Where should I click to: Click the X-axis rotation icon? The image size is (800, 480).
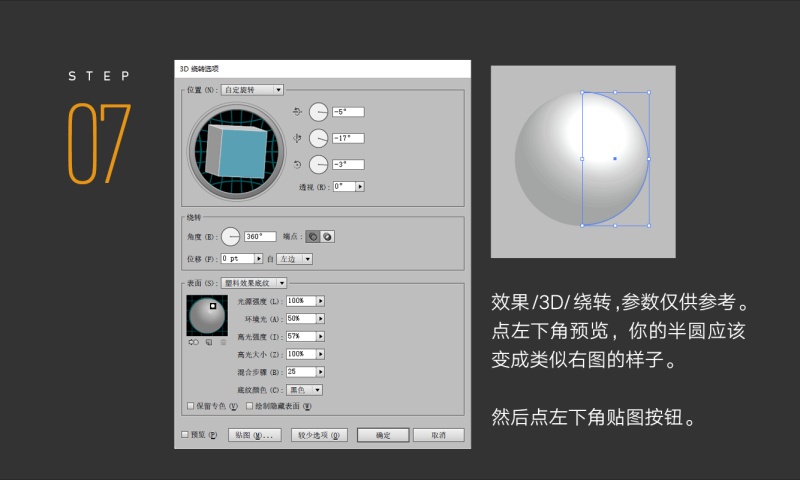coord(297,111)
